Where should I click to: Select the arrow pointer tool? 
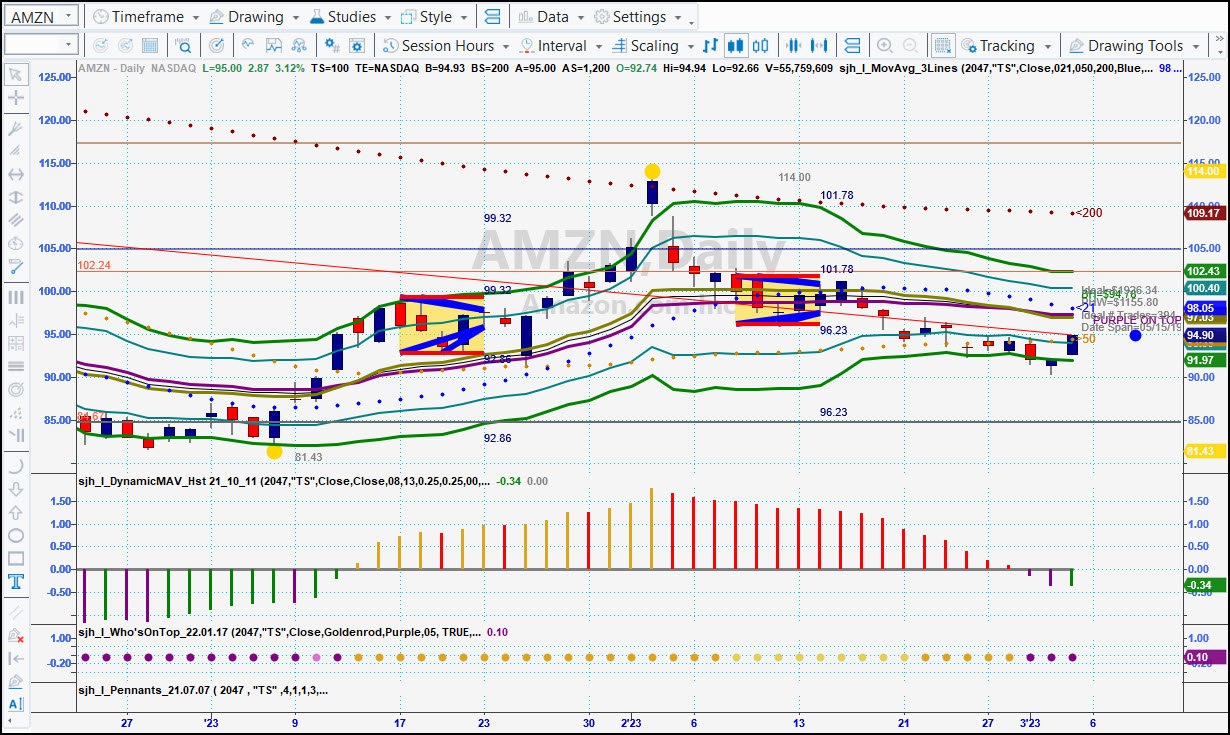pyautogui.click(x=16, y=74)
